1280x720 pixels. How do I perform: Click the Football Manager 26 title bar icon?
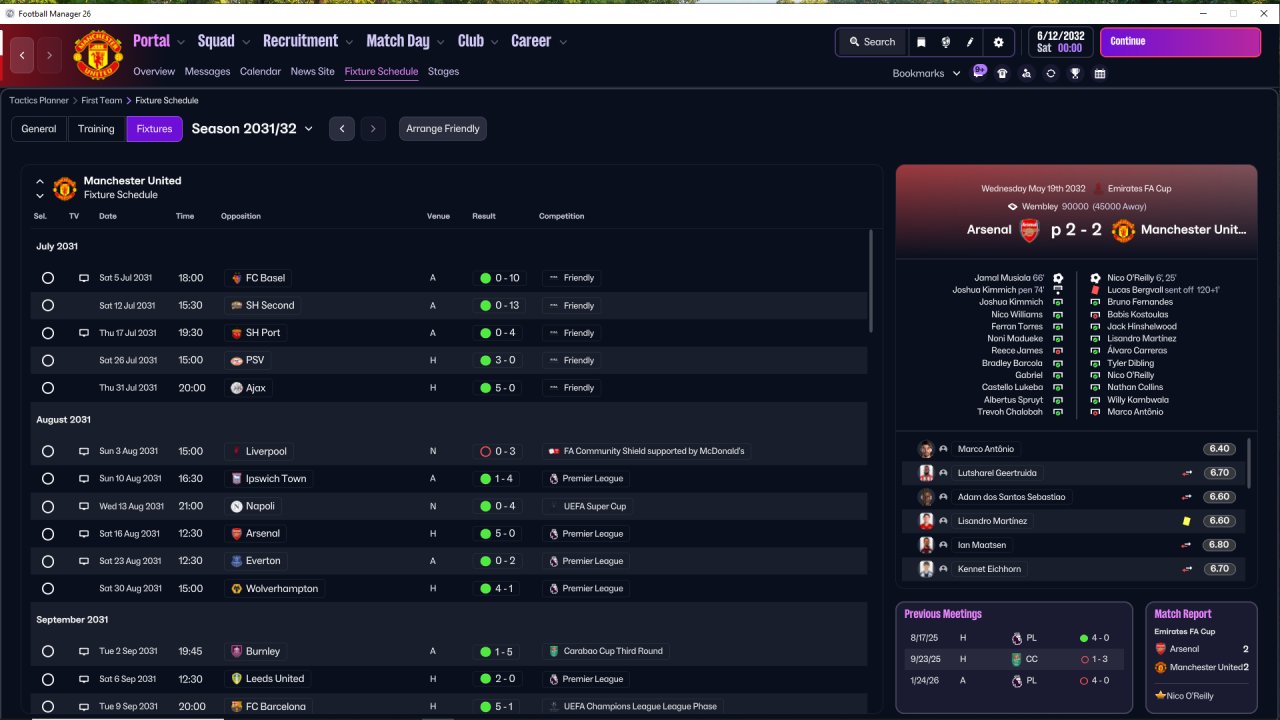click(10, 13)
